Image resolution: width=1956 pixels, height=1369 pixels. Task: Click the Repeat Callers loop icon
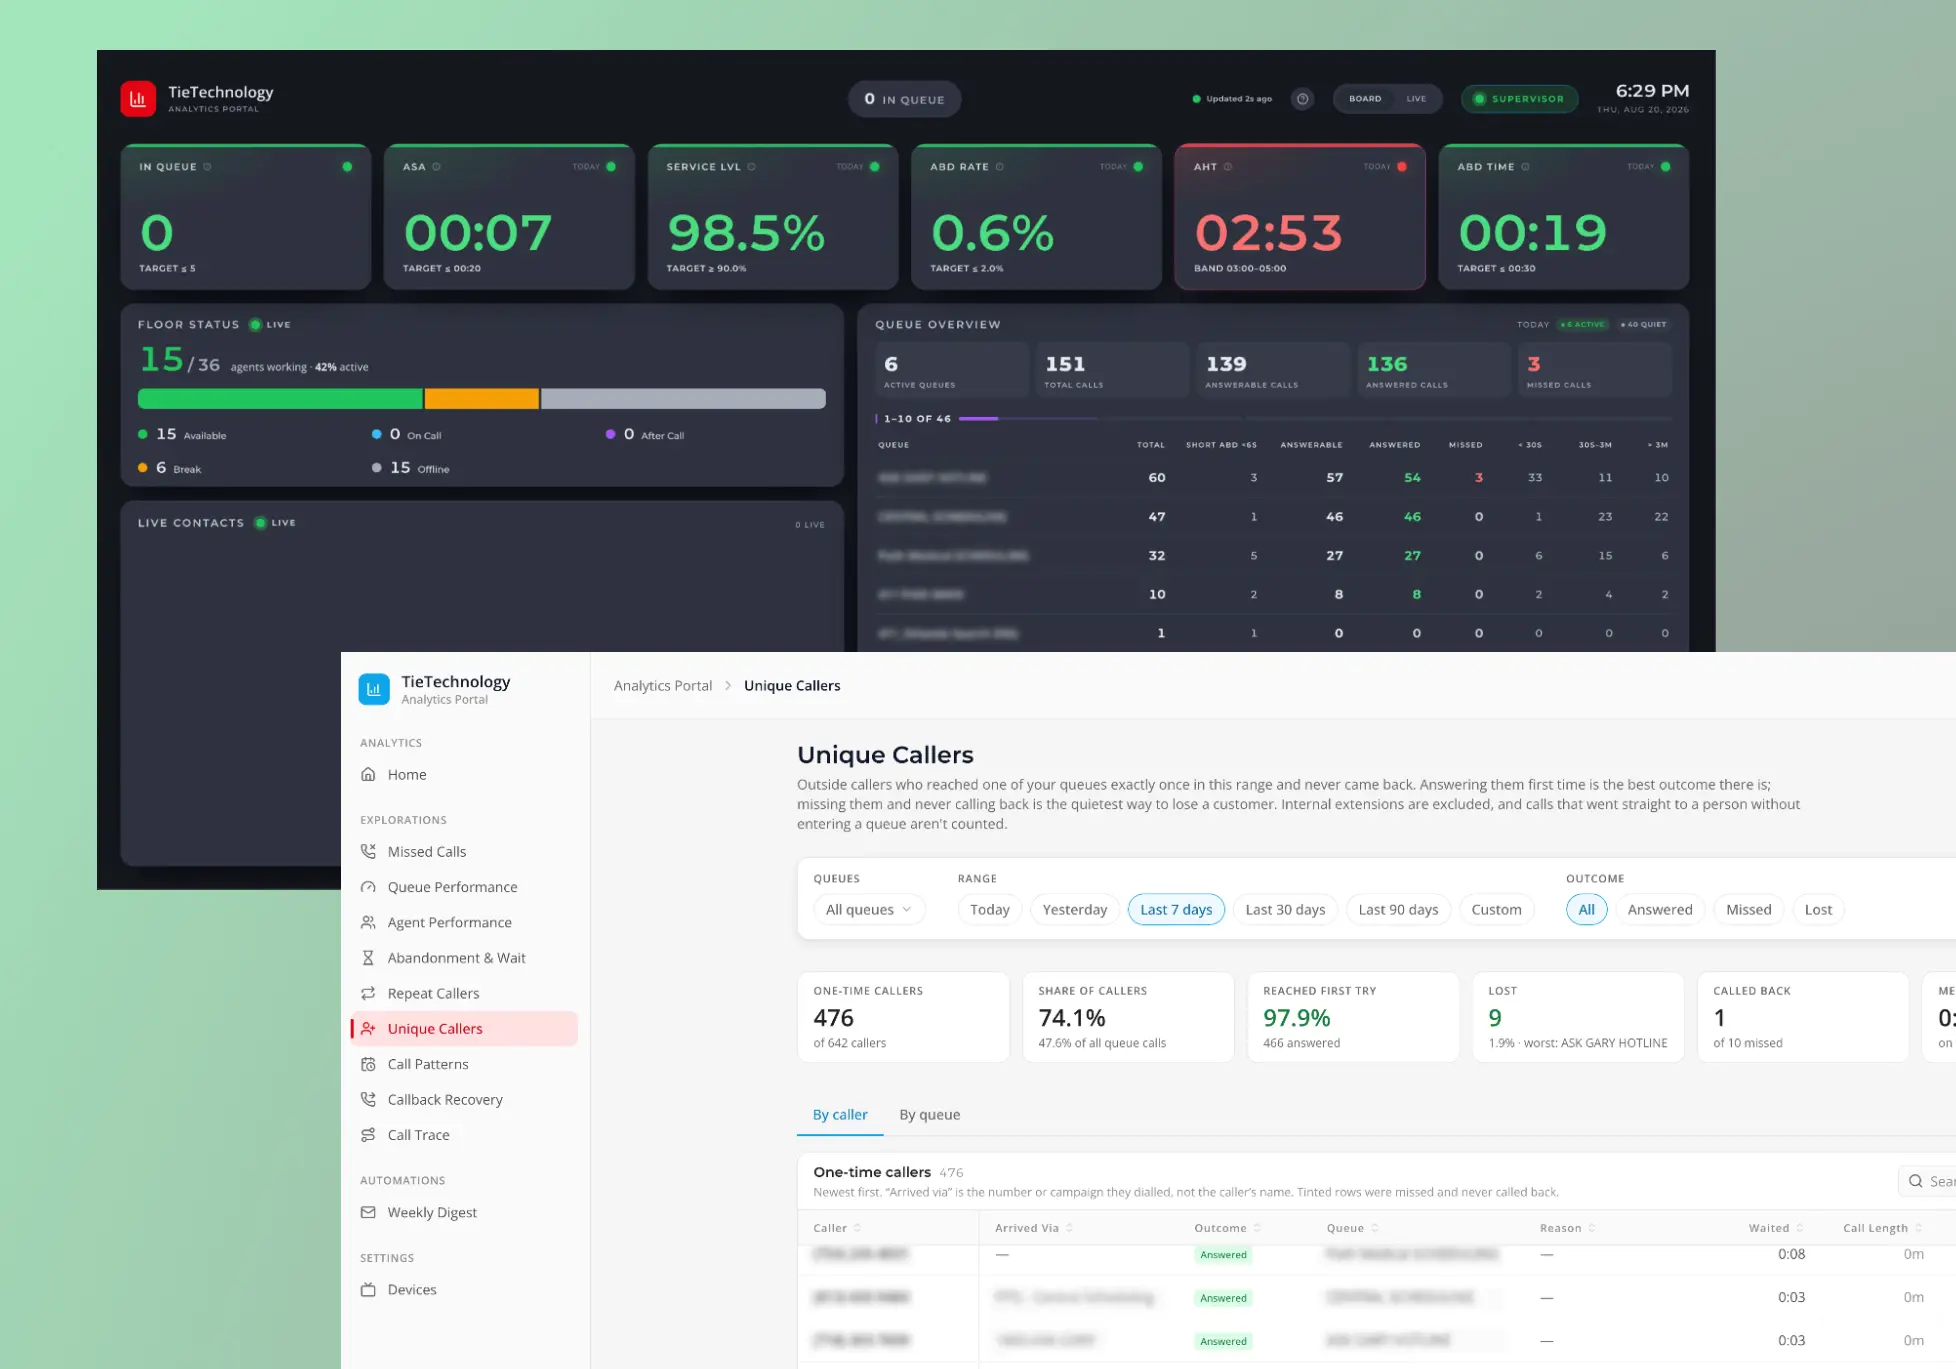pos(368,993)
